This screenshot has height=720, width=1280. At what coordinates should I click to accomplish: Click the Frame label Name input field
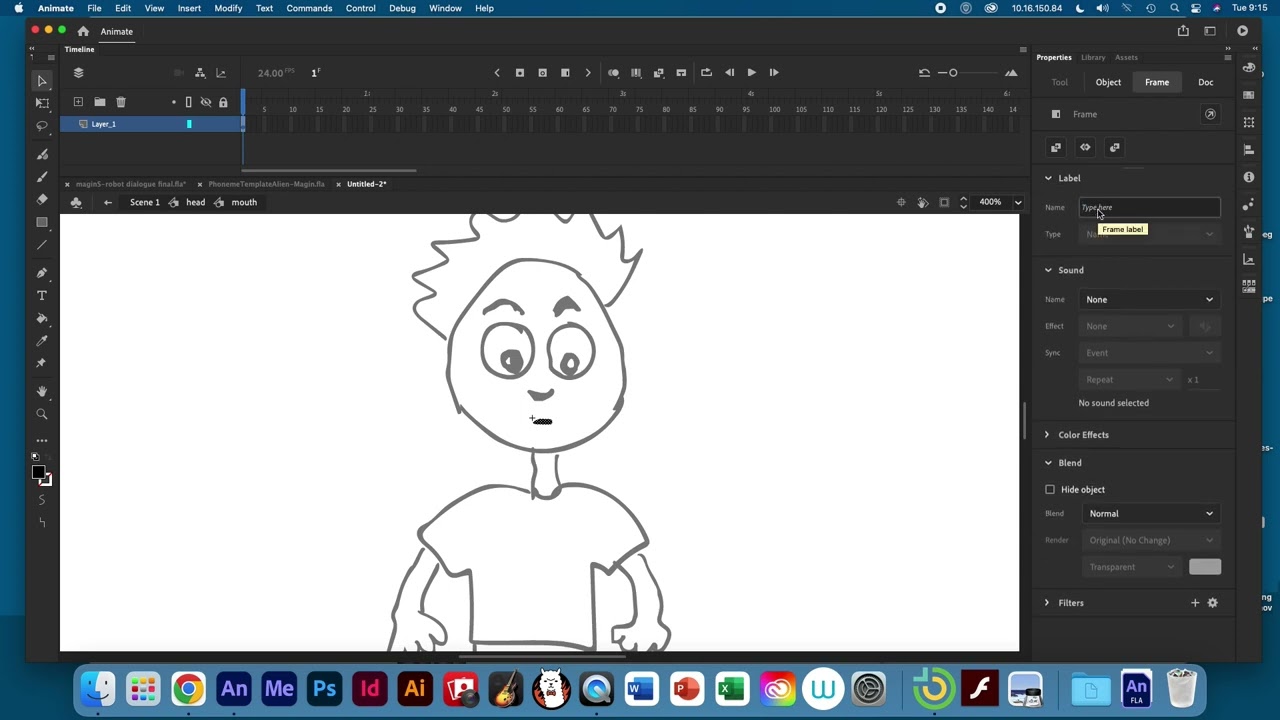1150,207
